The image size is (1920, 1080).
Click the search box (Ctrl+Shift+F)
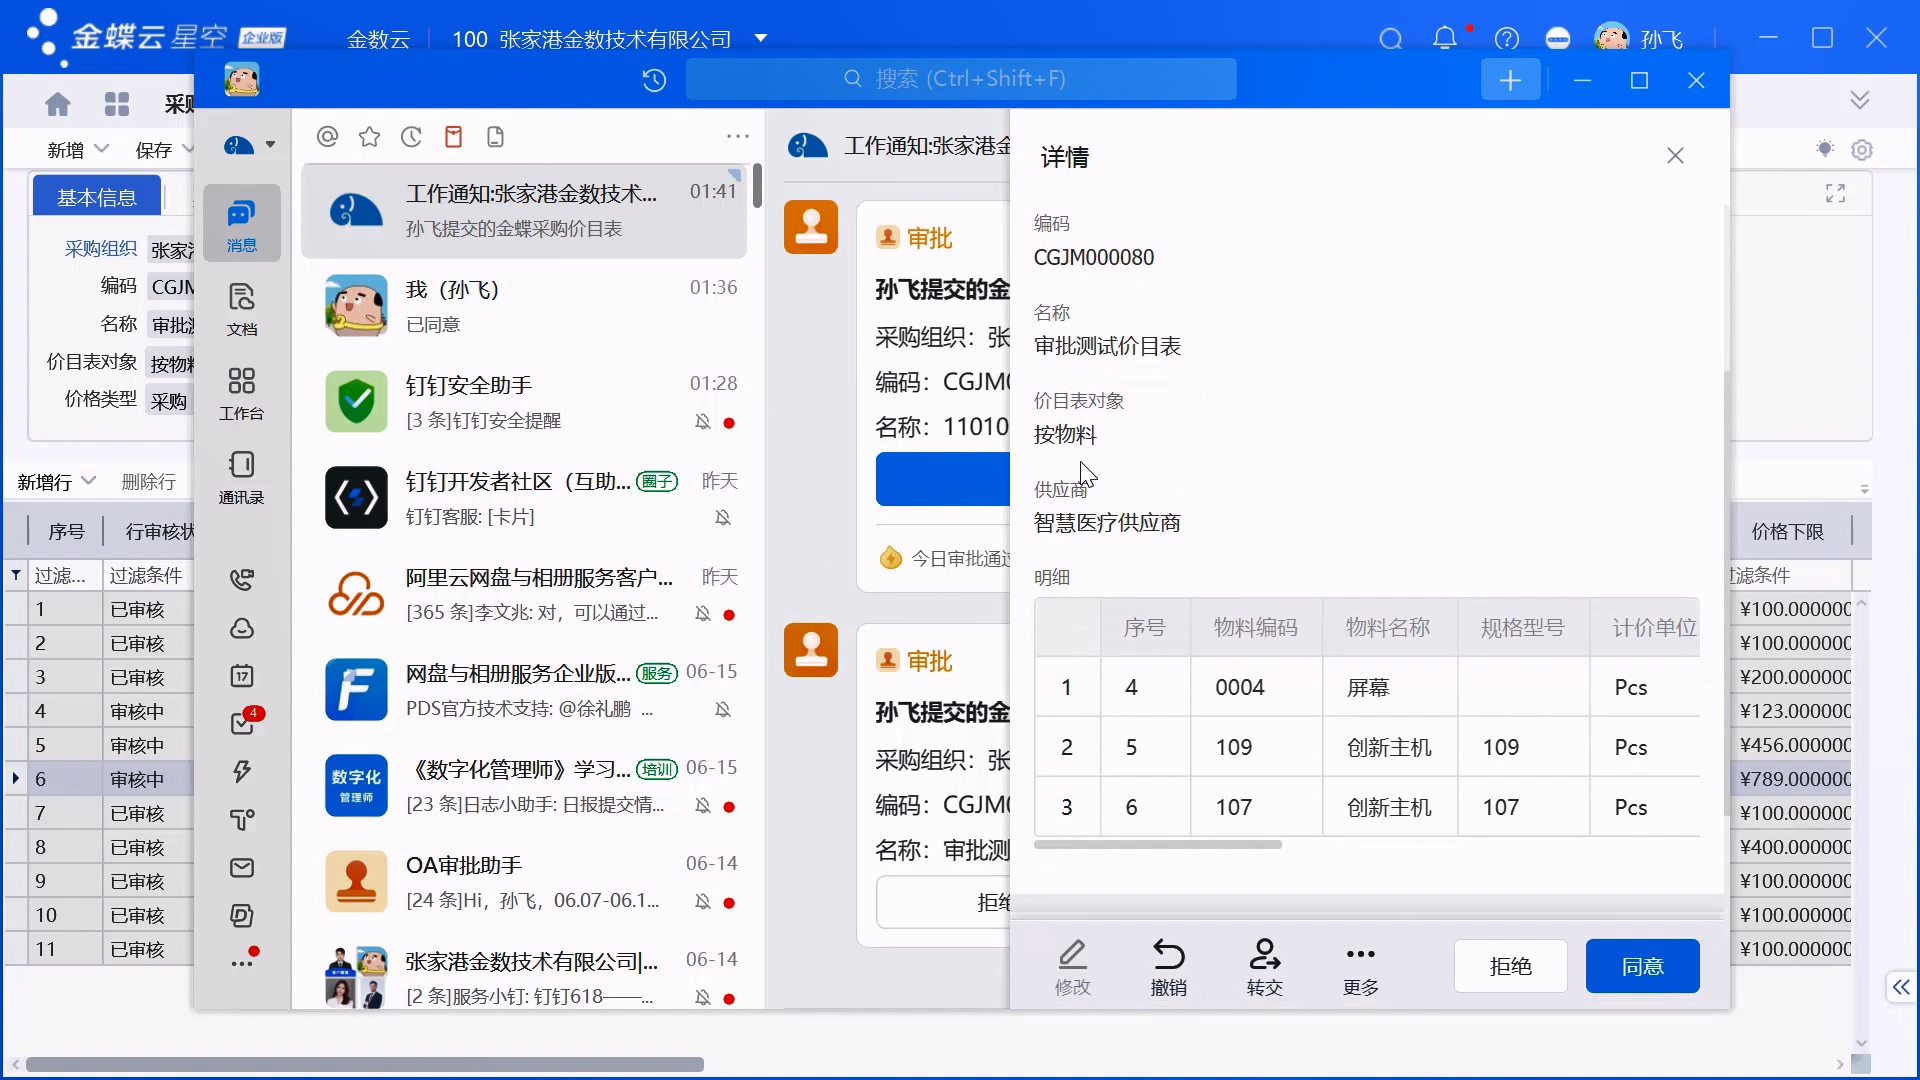pos(960,79)
